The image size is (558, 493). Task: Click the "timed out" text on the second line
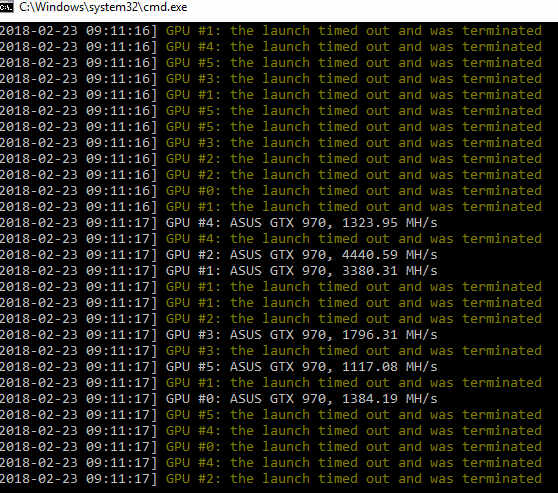click(x=353, y=47)
